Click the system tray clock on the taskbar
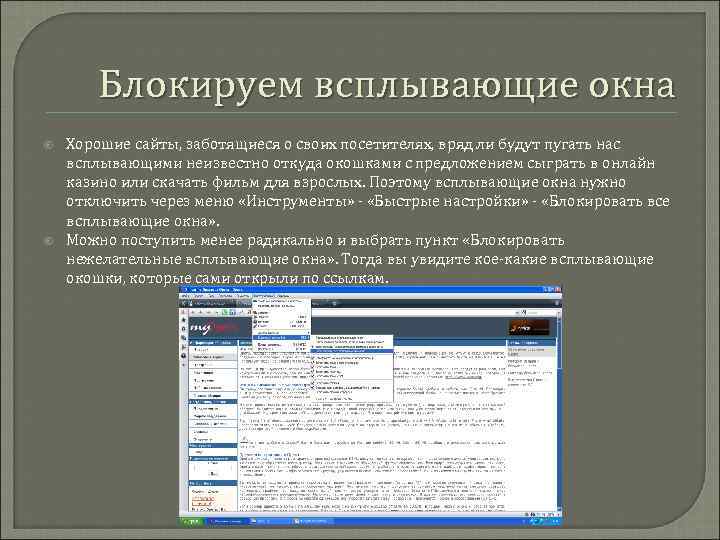 [556, 522]
